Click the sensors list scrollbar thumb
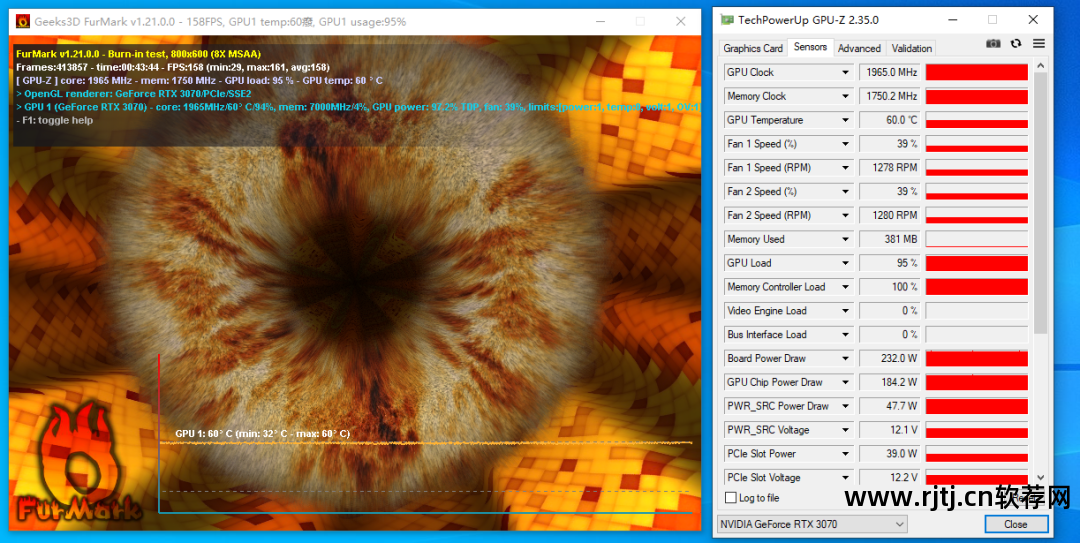Screen dimensions: 1080x543 tap(1040, 203)
